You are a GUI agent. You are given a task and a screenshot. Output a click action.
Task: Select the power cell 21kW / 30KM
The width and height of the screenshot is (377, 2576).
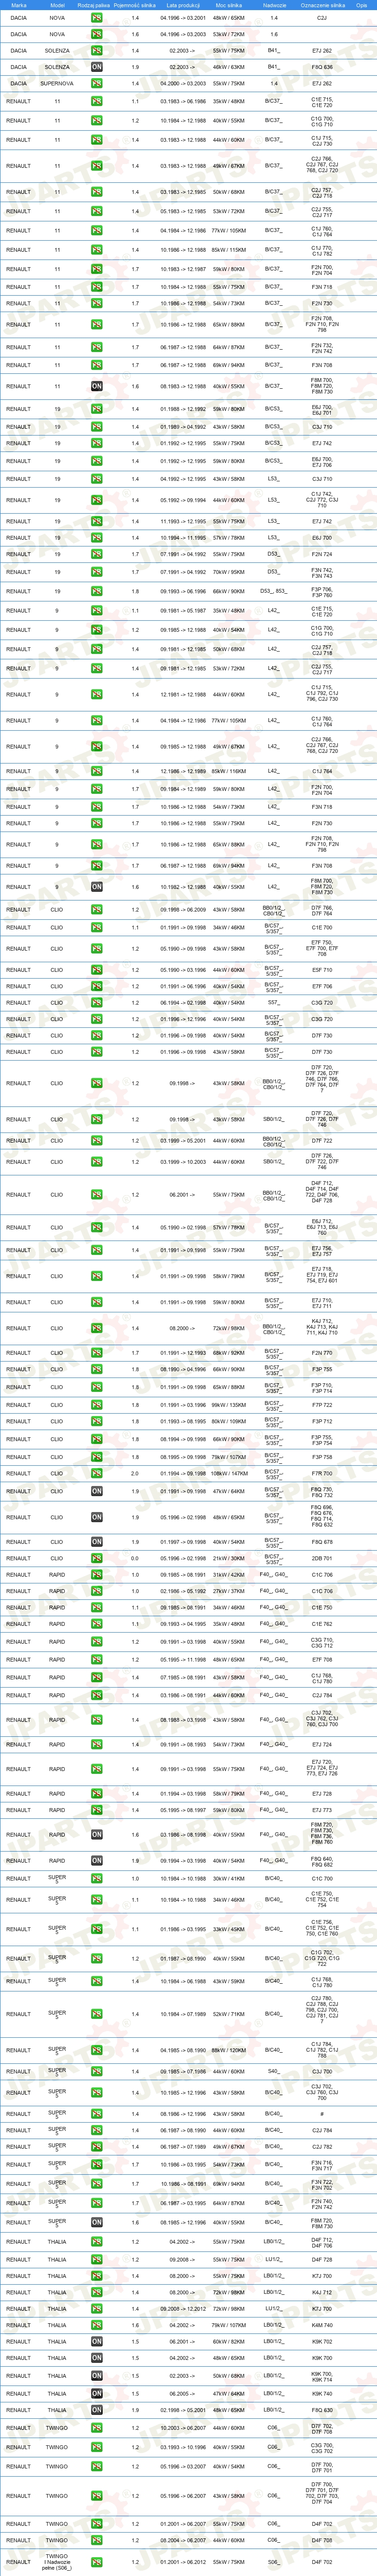point(229,1558)
